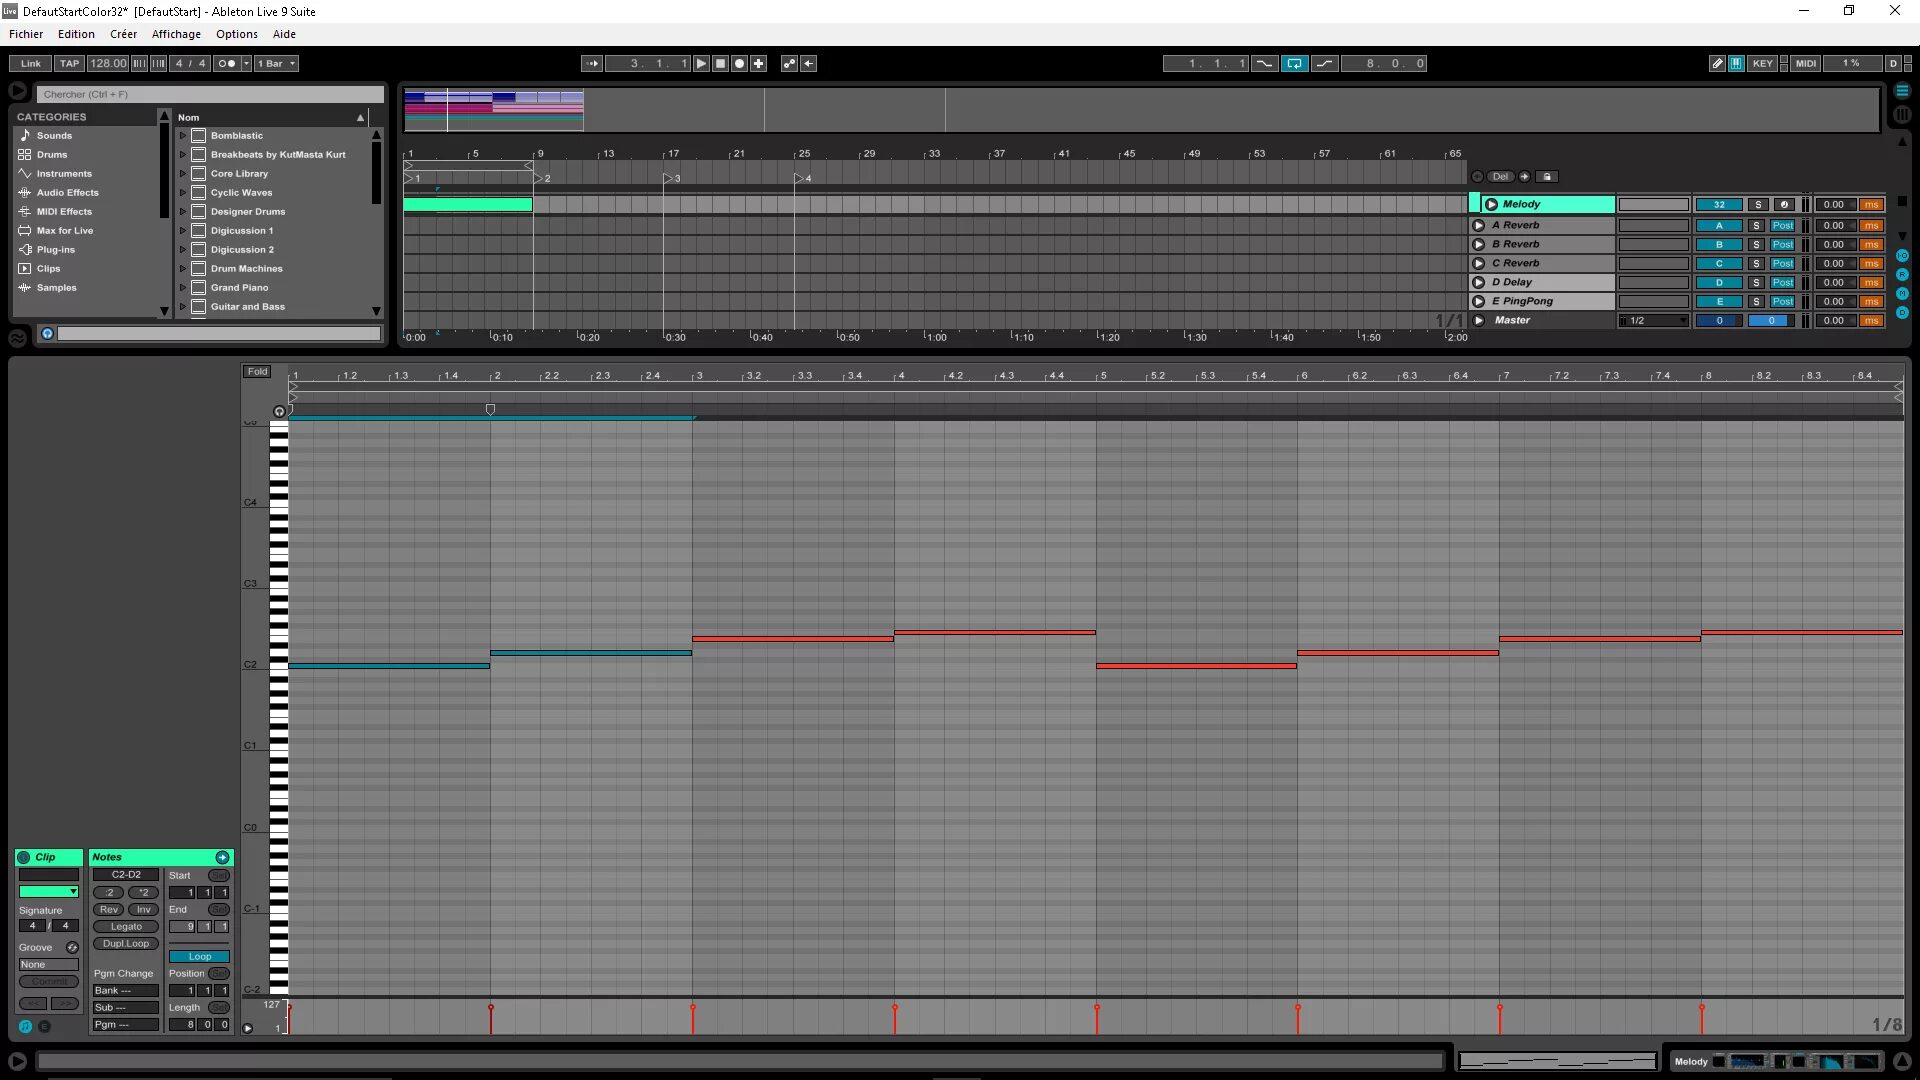Open the 1 Bar quantization dropdown
The image size is (1920, 1080).
point(276,63)
